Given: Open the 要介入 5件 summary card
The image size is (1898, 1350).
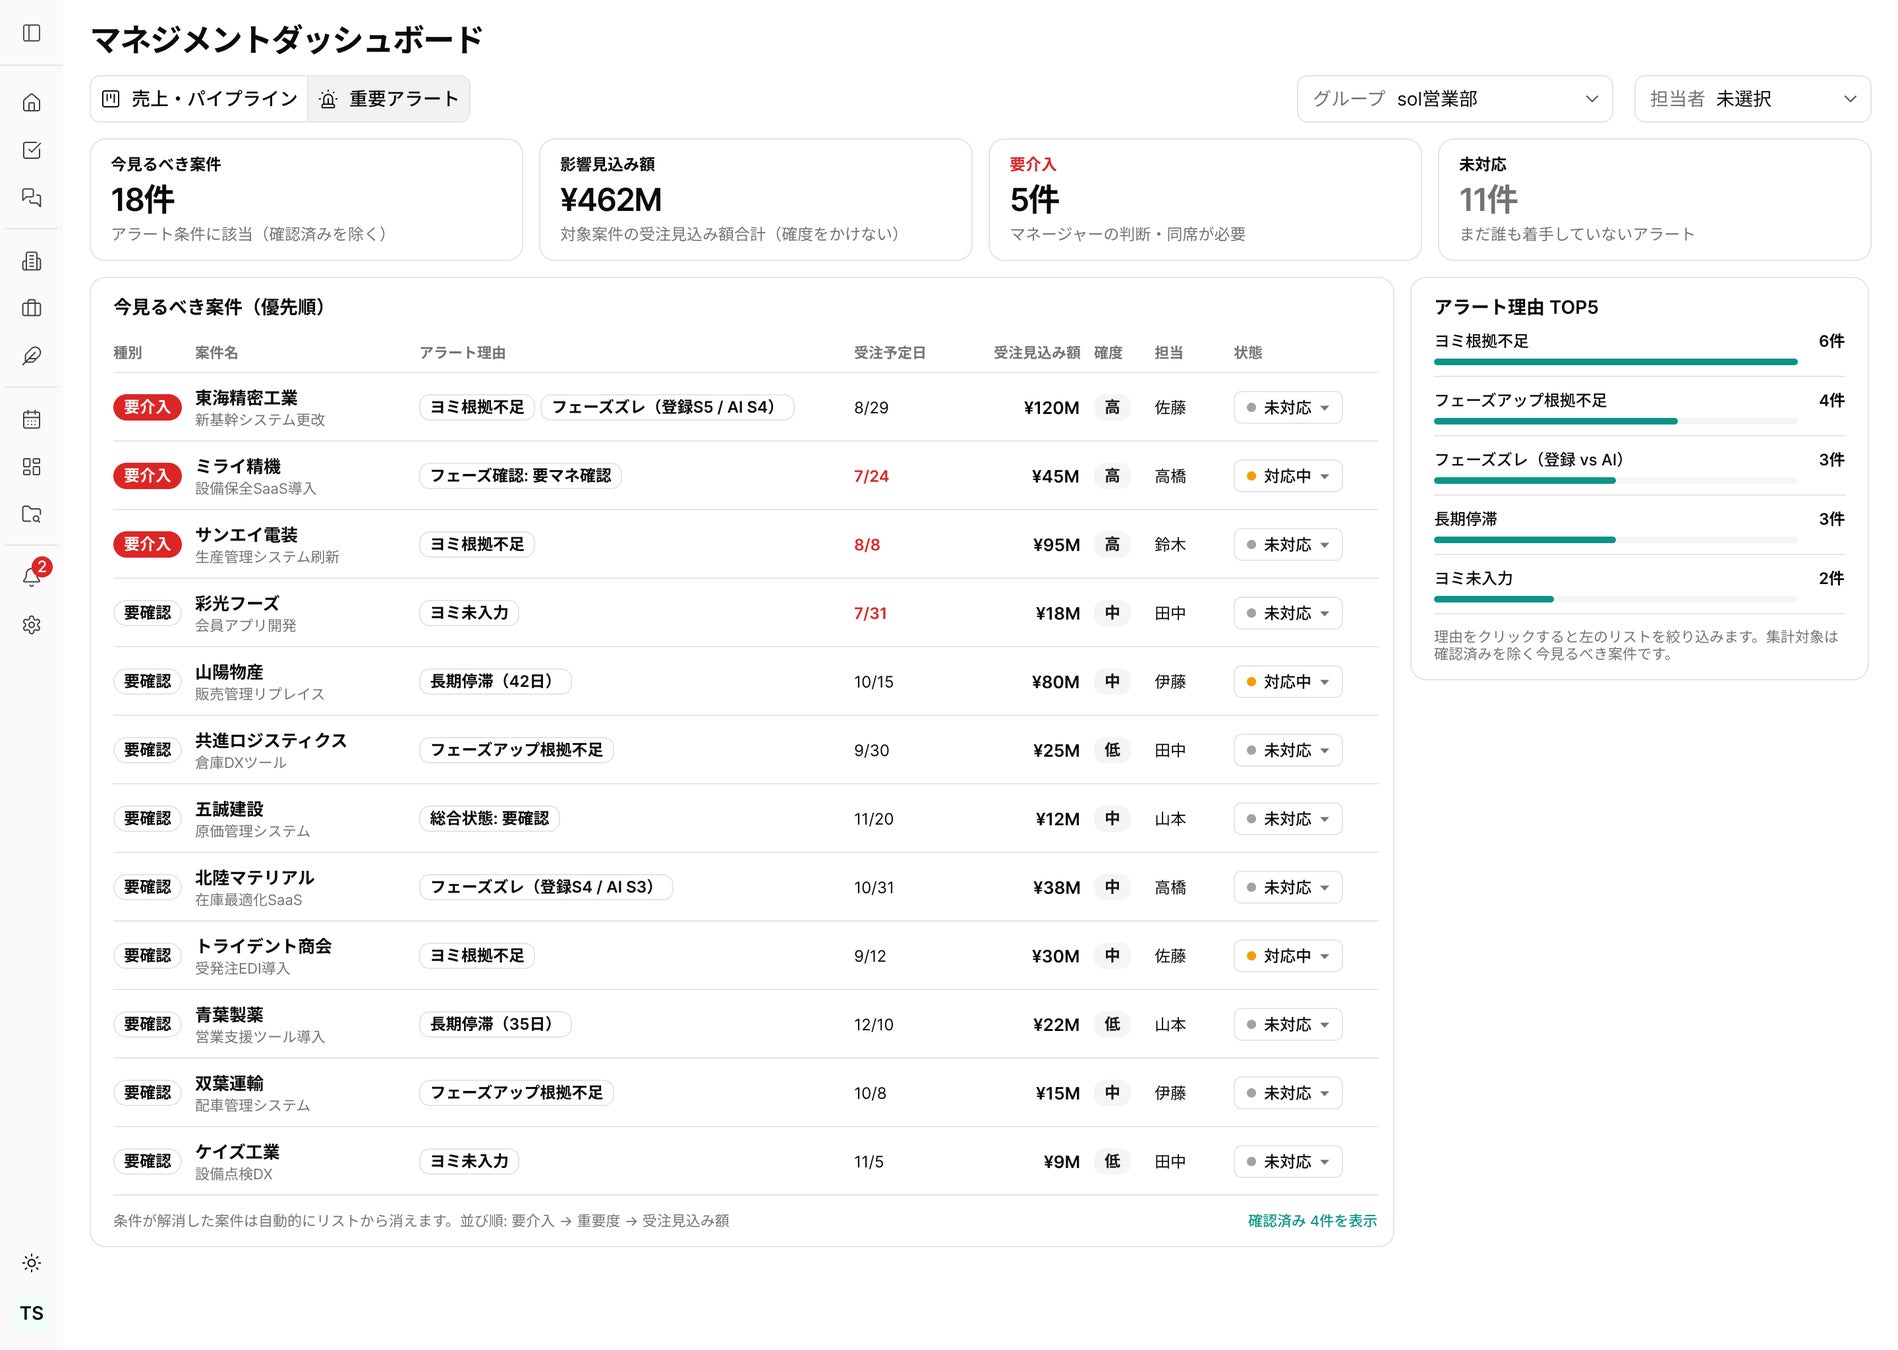Looking at the screenshot, I should 1204,200.
